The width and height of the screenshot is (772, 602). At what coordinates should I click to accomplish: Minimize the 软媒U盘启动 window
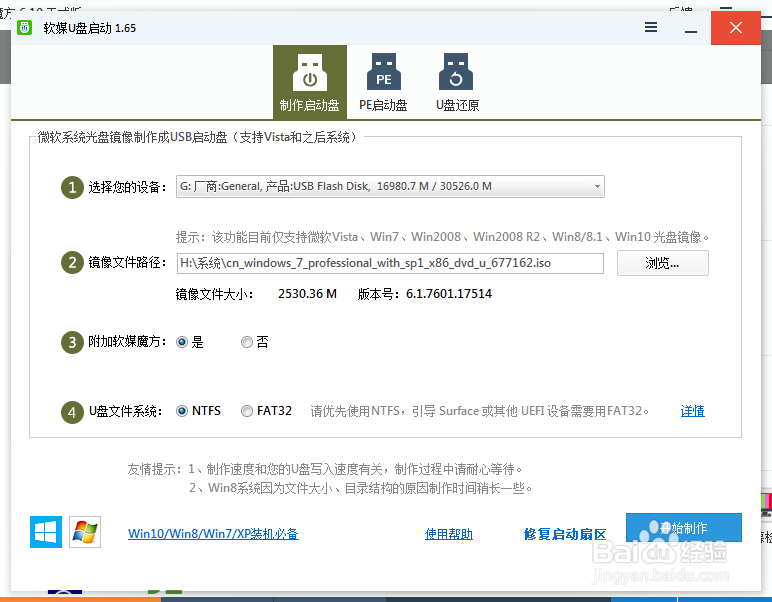691,28
